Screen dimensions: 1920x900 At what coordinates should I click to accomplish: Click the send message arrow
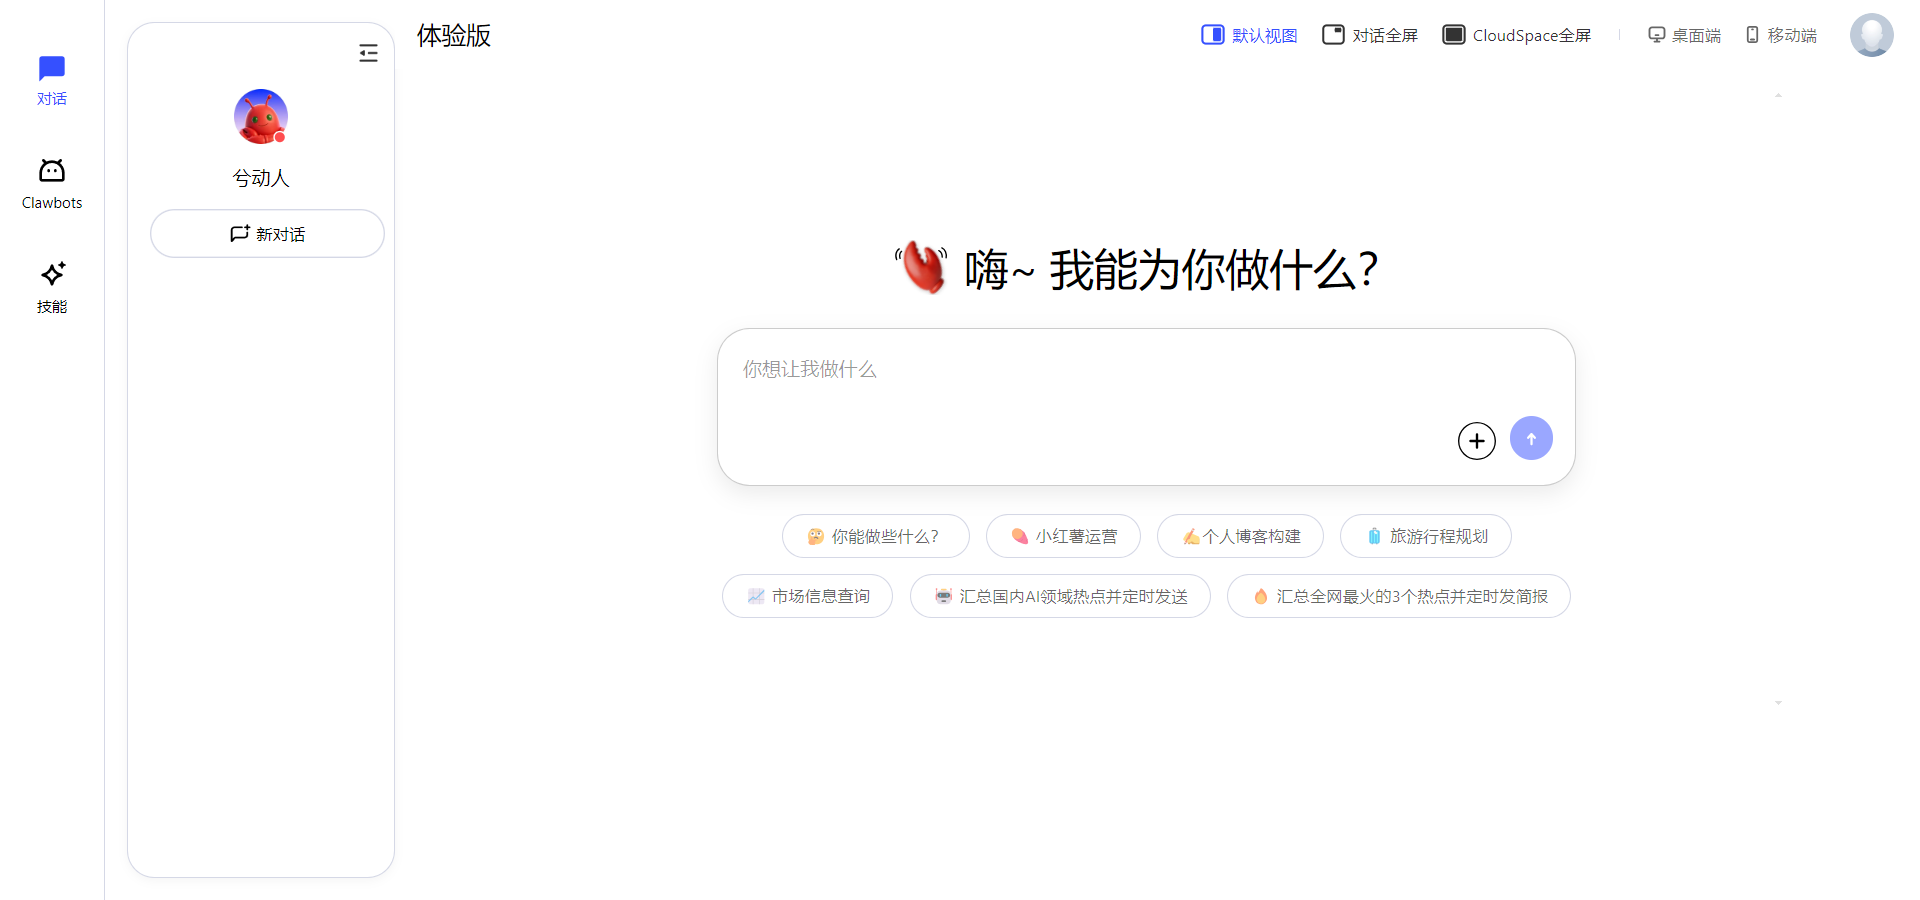(x=1531, y=438)
